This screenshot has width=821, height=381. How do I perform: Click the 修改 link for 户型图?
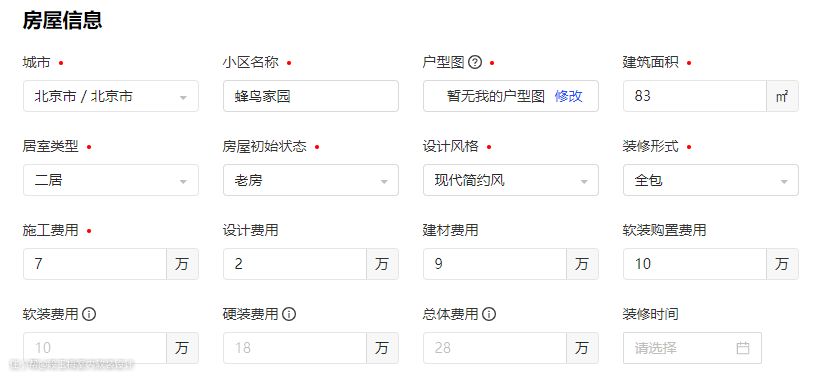click(568, 96)
